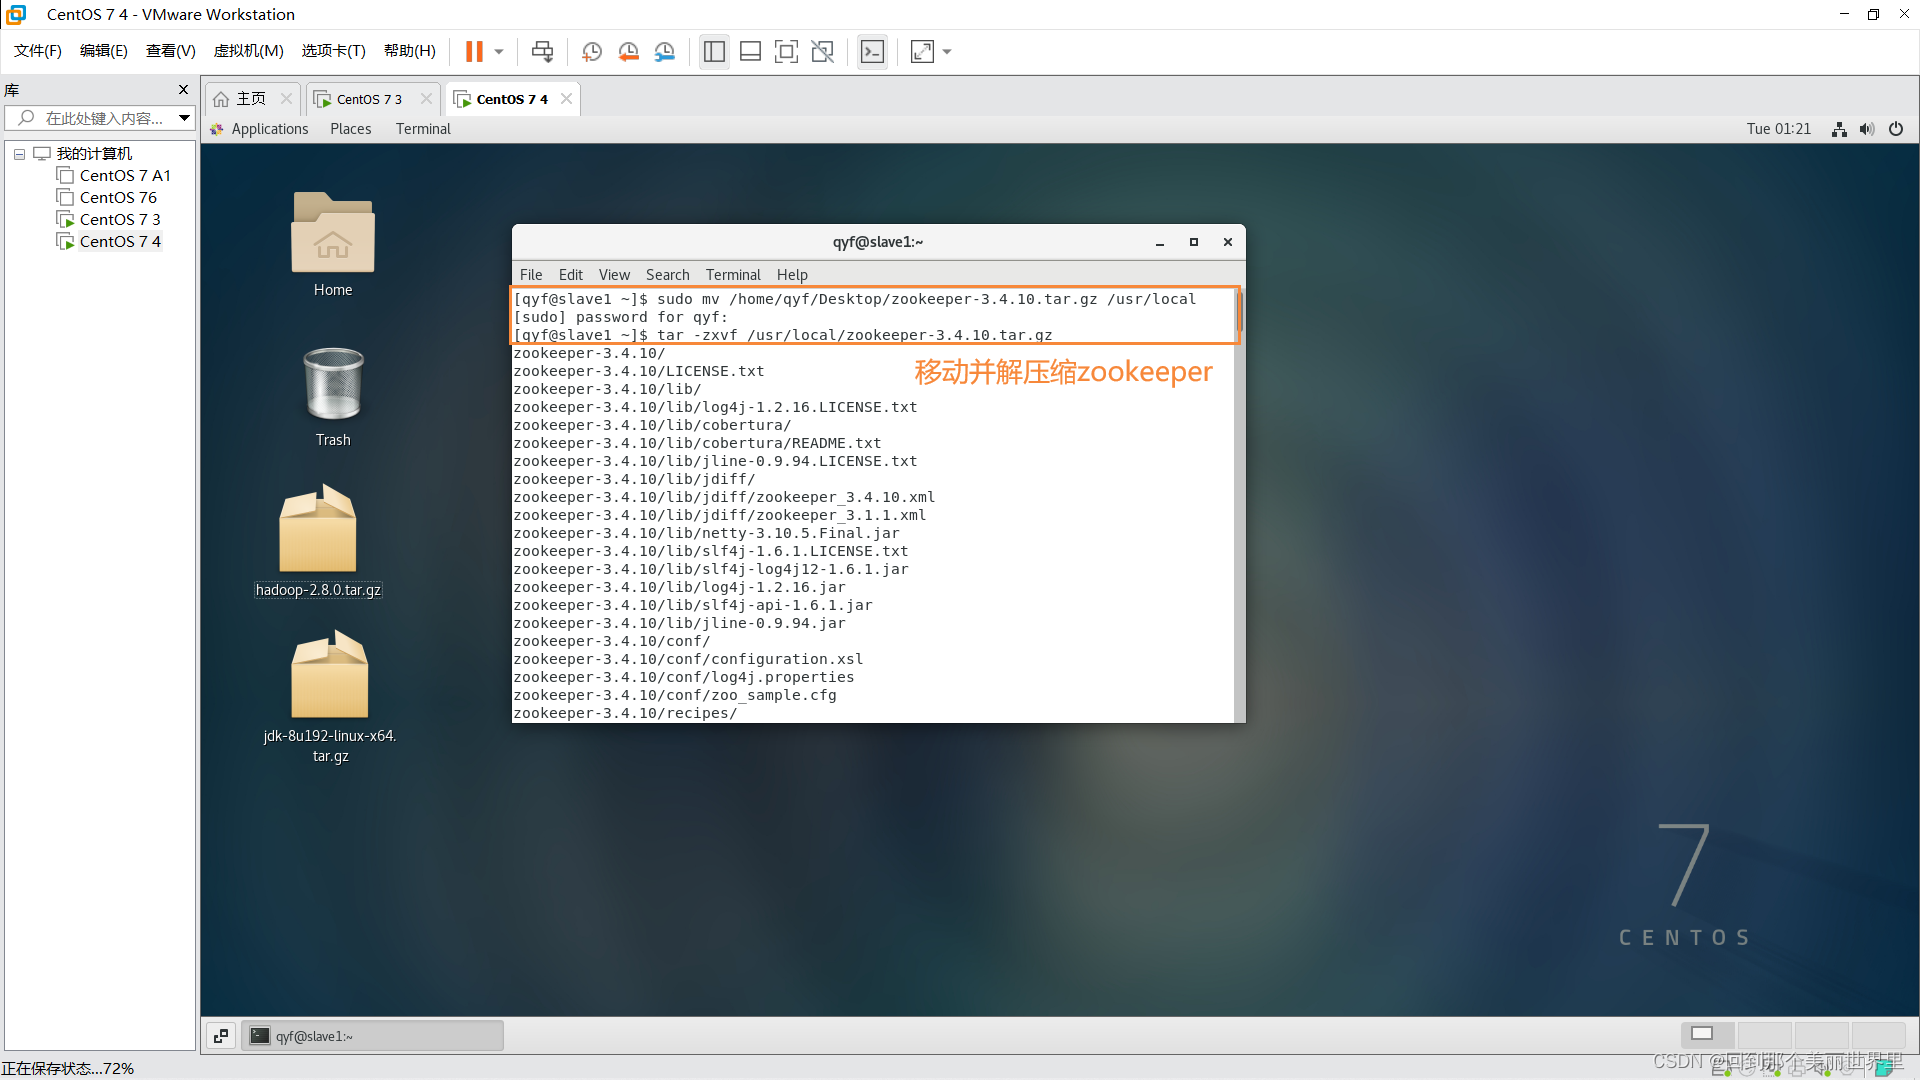Click the volume icon in top bar
The image size is (1920, 1080).
pos(1867,129)
